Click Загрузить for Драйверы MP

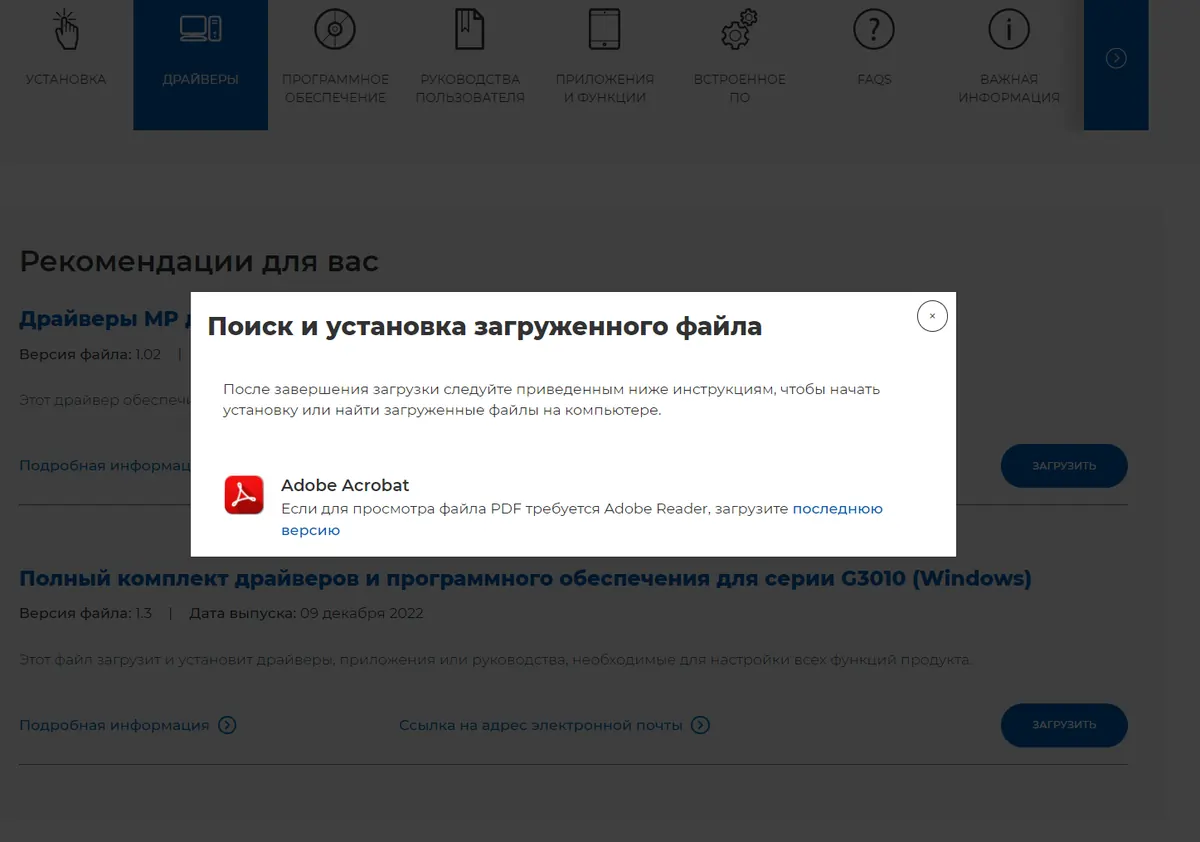point(1064,466)
